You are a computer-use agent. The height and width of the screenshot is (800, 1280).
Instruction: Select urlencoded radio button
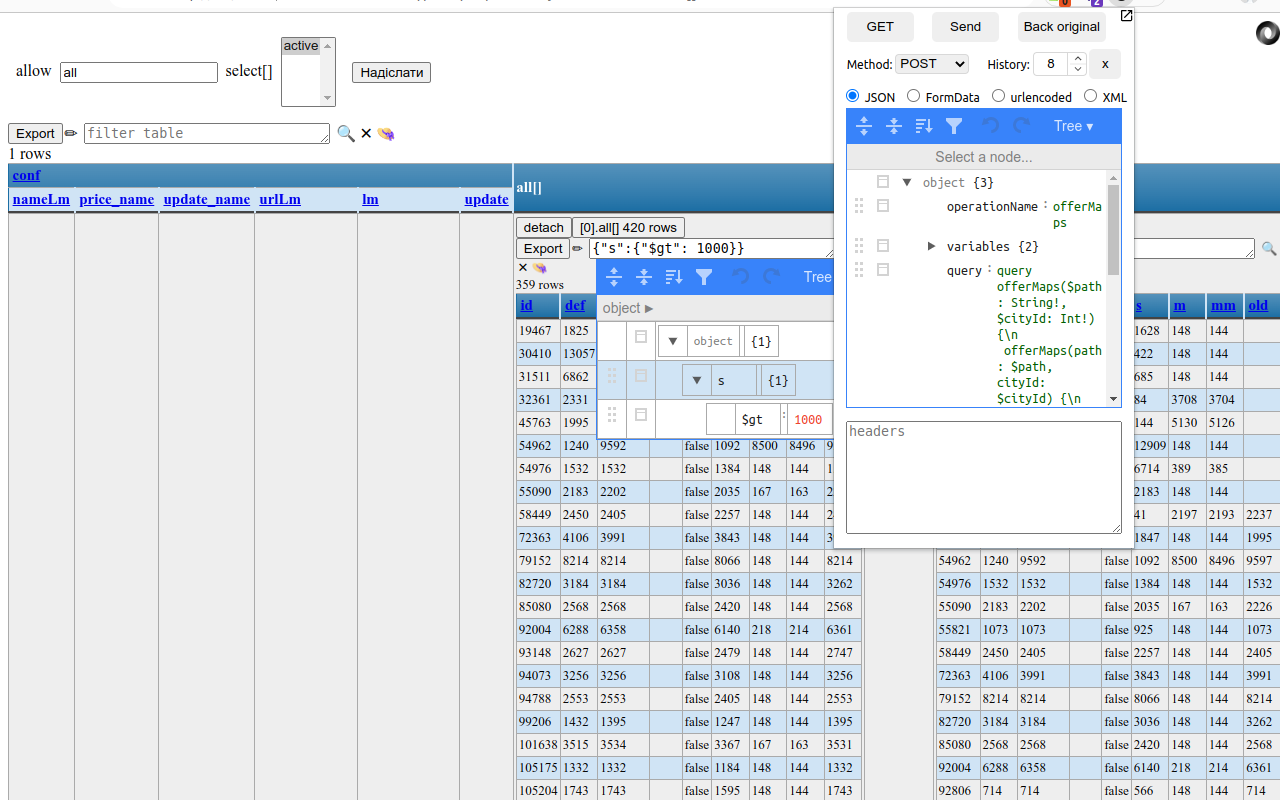point(999,96)
